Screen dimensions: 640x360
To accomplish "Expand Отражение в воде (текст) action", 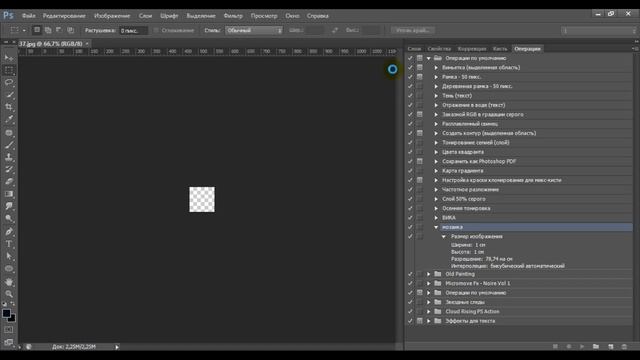I will pos(436,105).
